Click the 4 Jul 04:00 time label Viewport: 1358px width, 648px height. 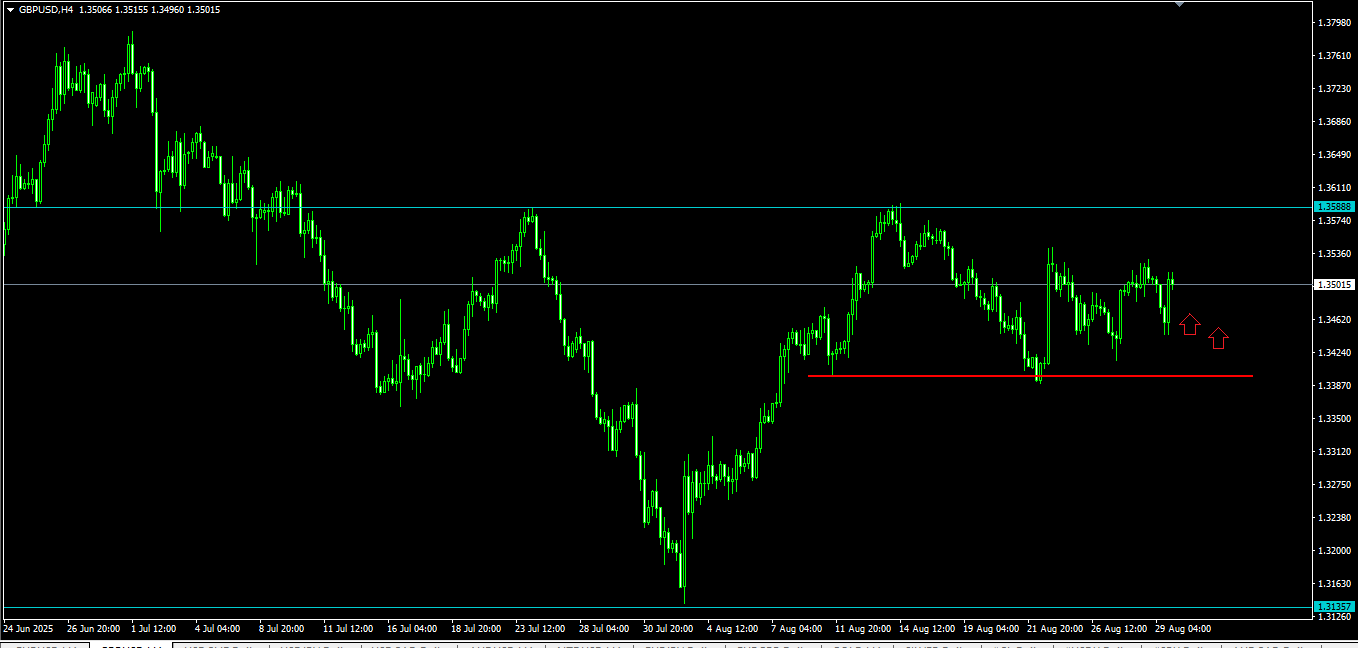tap(218, 629)
